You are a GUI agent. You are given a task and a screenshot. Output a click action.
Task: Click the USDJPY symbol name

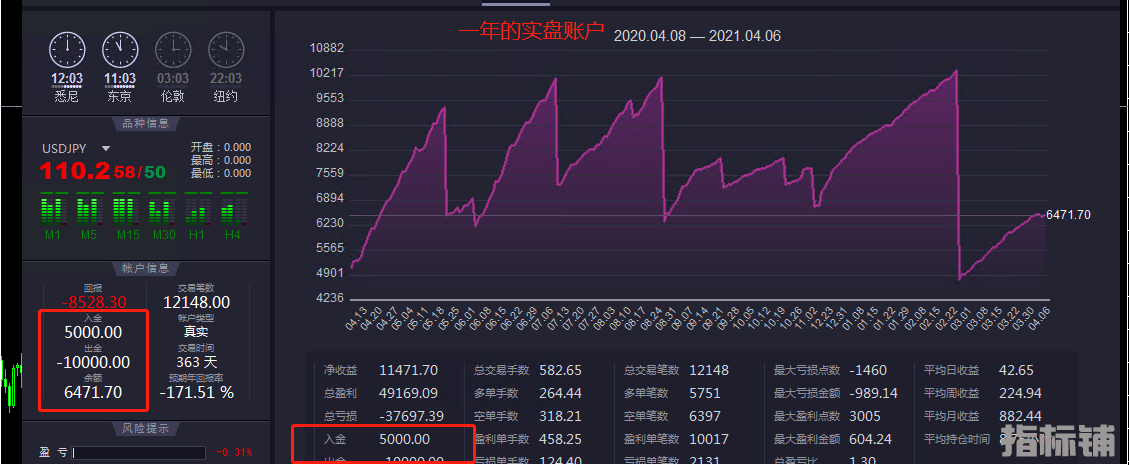(x=64, y=148)
